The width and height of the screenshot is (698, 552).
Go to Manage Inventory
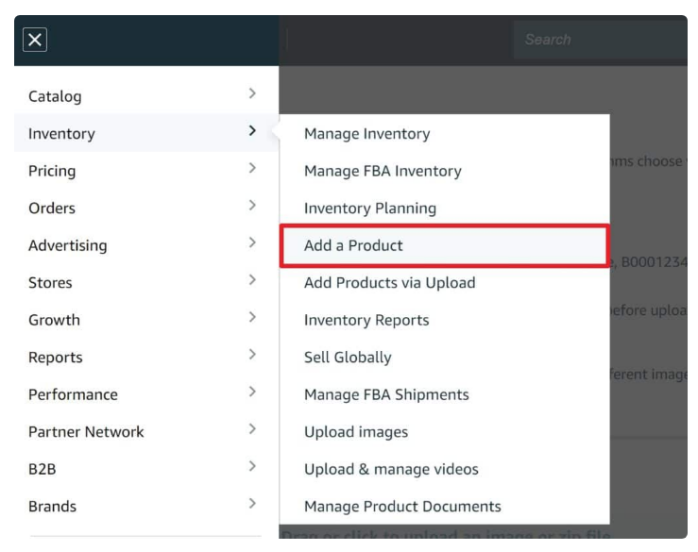(x=444, y=134)
